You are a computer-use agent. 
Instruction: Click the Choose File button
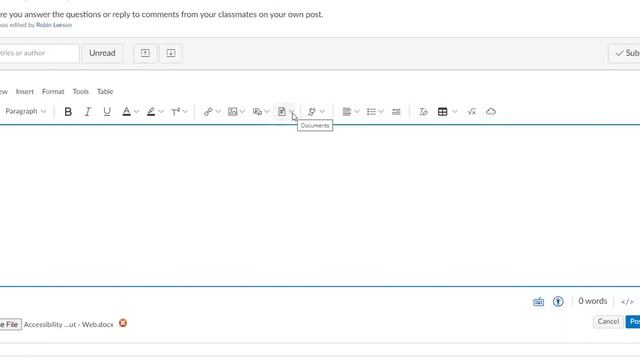click(11, 324)
